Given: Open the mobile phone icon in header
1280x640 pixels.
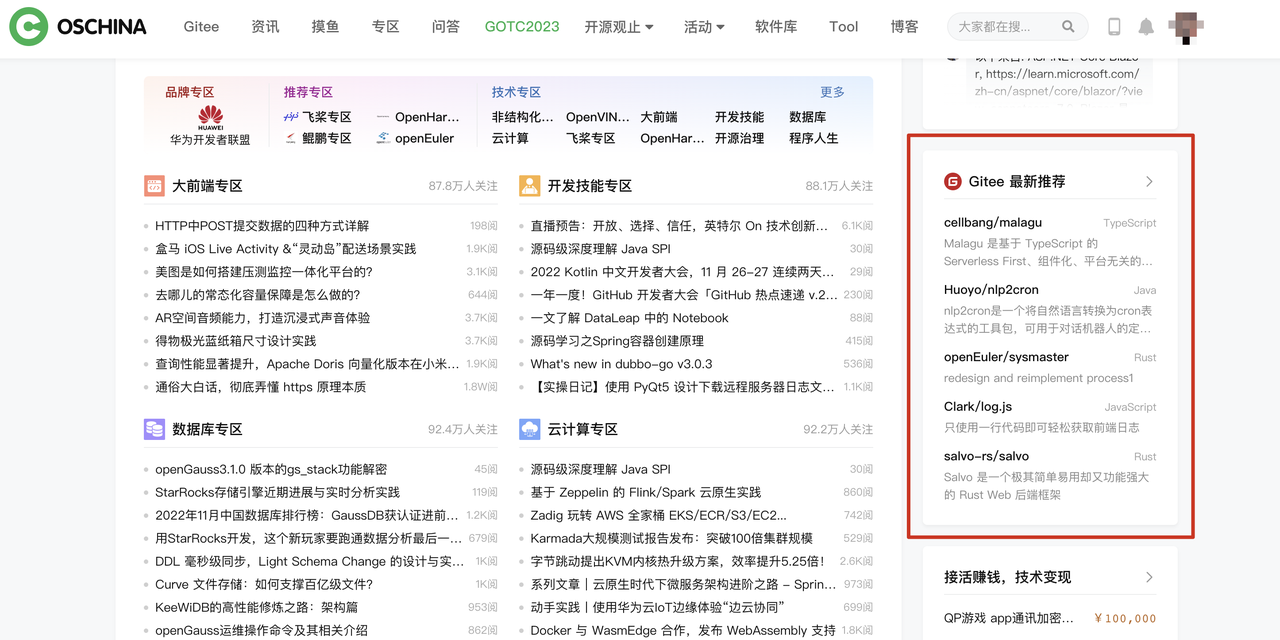Looking at the screenshot, I should coord(1114,27).
